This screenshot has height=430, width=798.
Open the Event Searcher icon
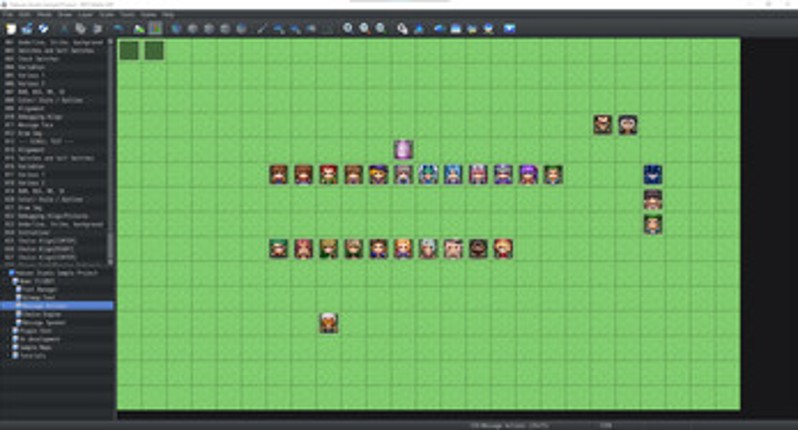pos(455,28)
